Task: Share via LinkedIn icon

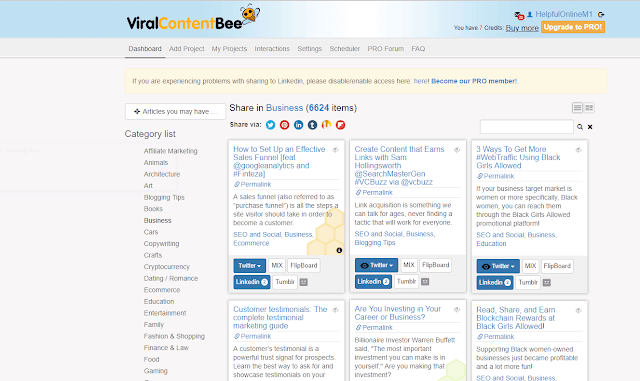Action: (298, 125)
